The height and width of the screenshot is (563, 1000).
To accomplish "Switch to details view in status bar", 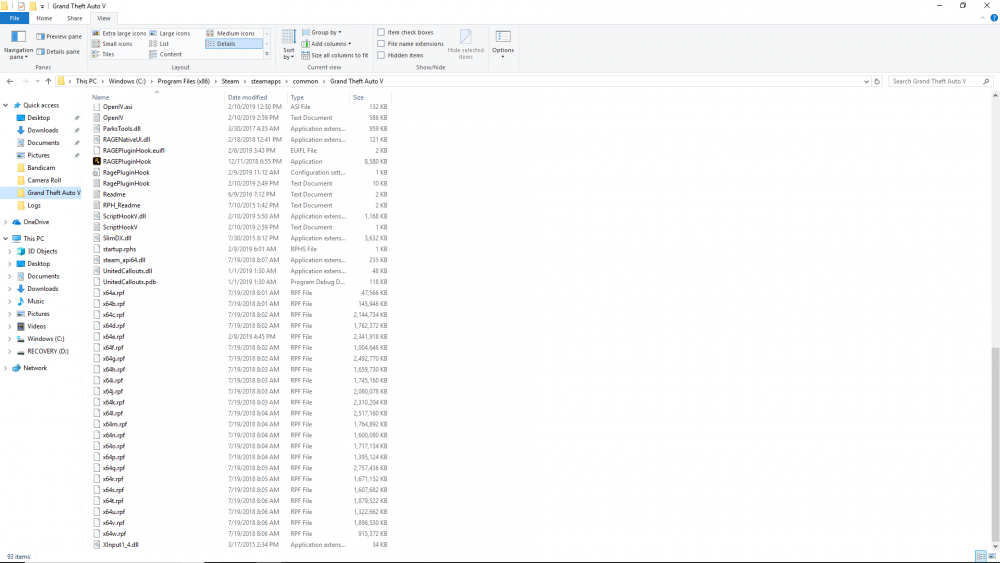I will tap(981, 557).
